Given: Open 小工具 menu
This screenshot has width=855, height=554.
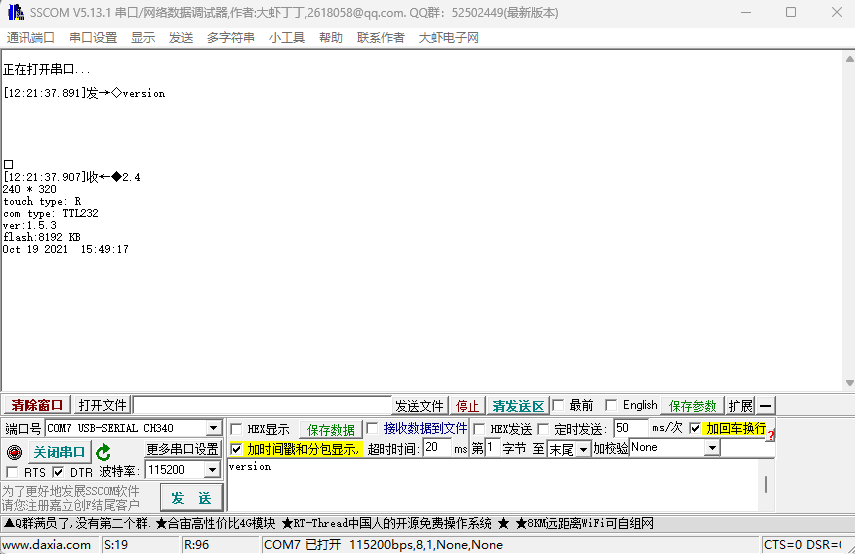Looking at the screenshot, I should [287, 38].
